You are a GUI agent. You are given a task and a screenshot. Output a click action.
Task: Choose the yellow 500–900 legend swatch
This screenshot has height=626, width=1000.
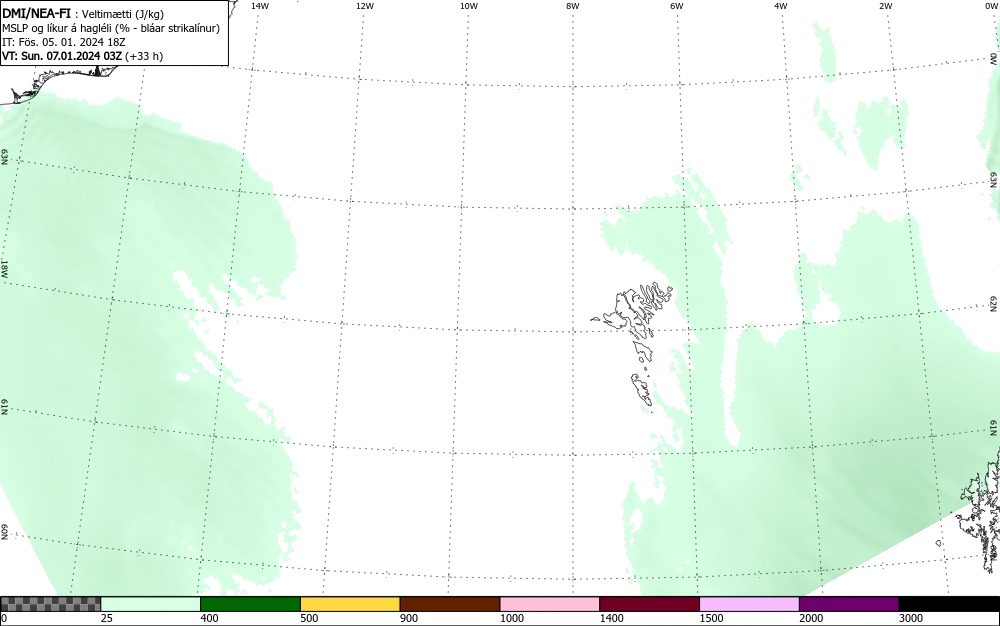click(x=350, y=604)
